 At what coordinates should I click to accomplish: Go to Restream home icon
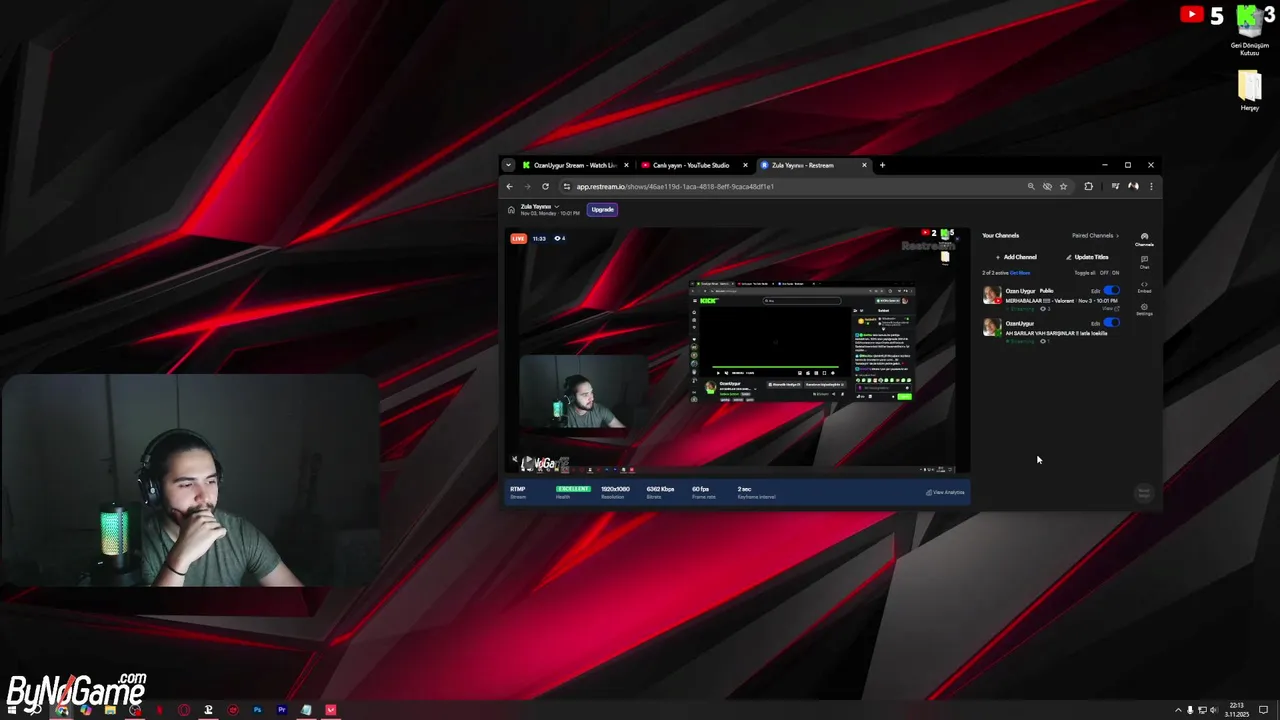[x=511, y=210]
